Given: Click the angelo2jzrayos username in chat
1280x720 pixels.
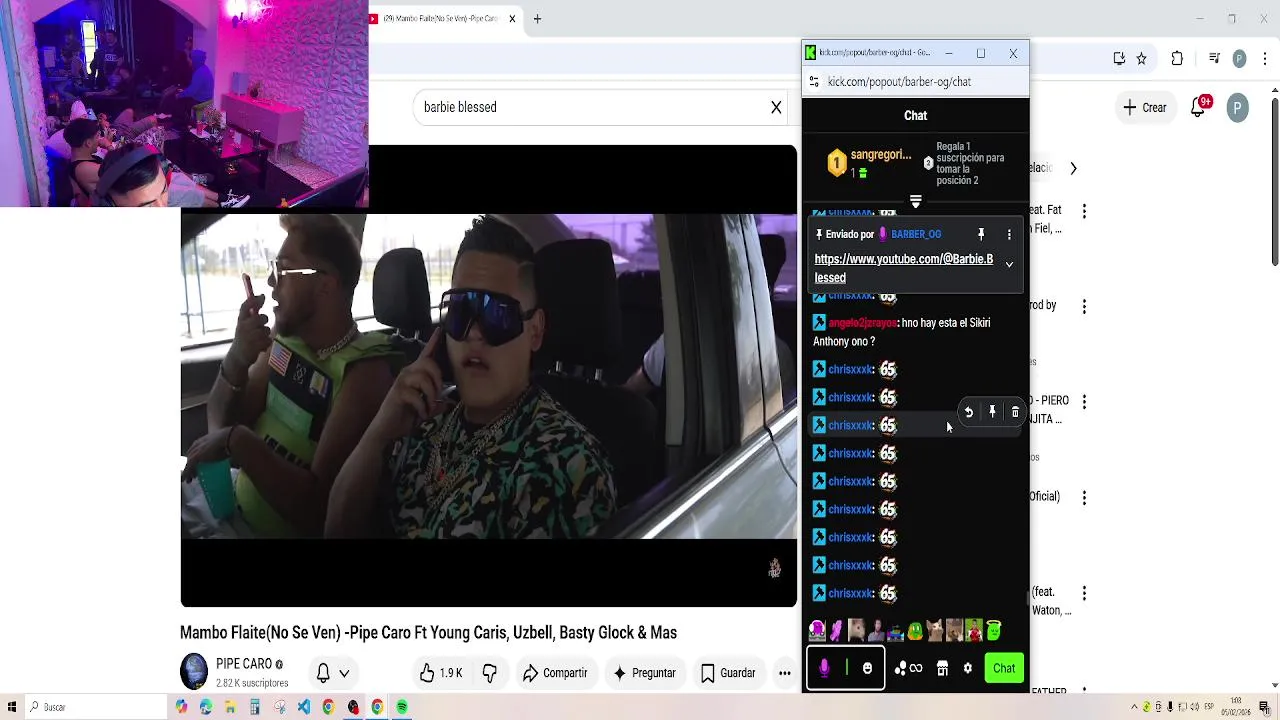Looking at the screenshot, I should coord(863,323).
